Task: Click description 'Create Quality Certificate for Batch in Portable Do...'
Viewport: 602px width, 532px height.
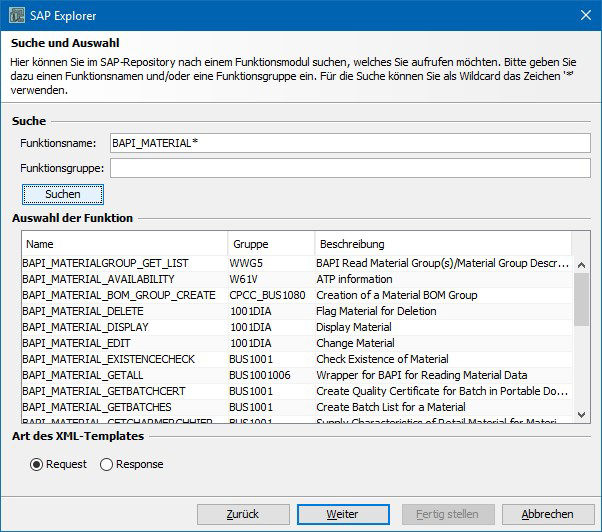Action: [442, 391]
